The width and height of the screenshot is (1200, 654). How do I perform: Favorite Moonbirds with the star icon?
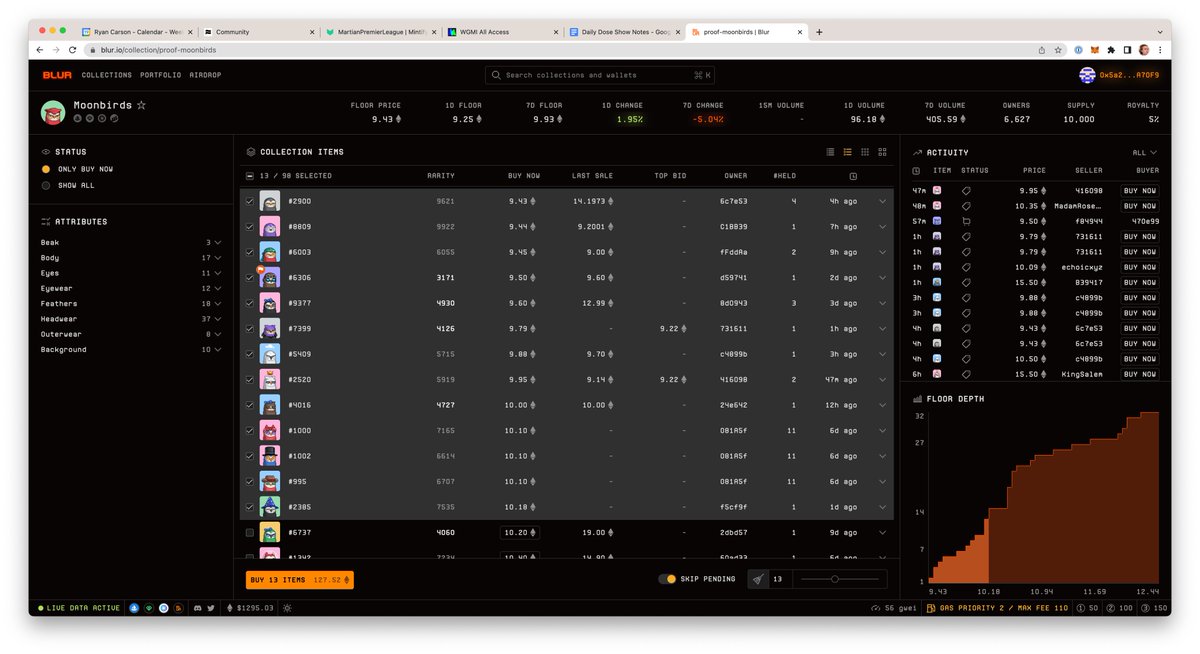[x=141, y=105]
